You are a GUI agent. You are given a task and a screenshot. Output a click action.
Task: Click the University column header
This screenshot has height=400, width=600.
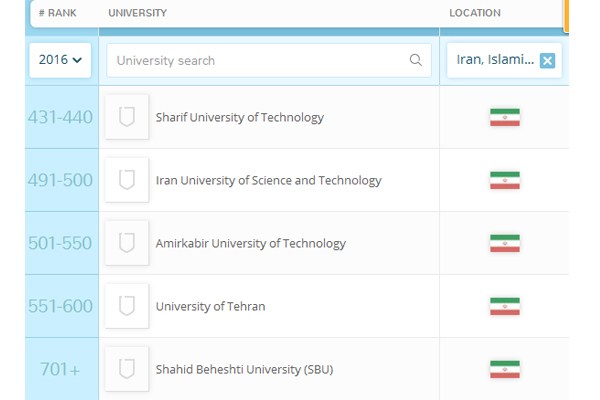pos(138,13)
